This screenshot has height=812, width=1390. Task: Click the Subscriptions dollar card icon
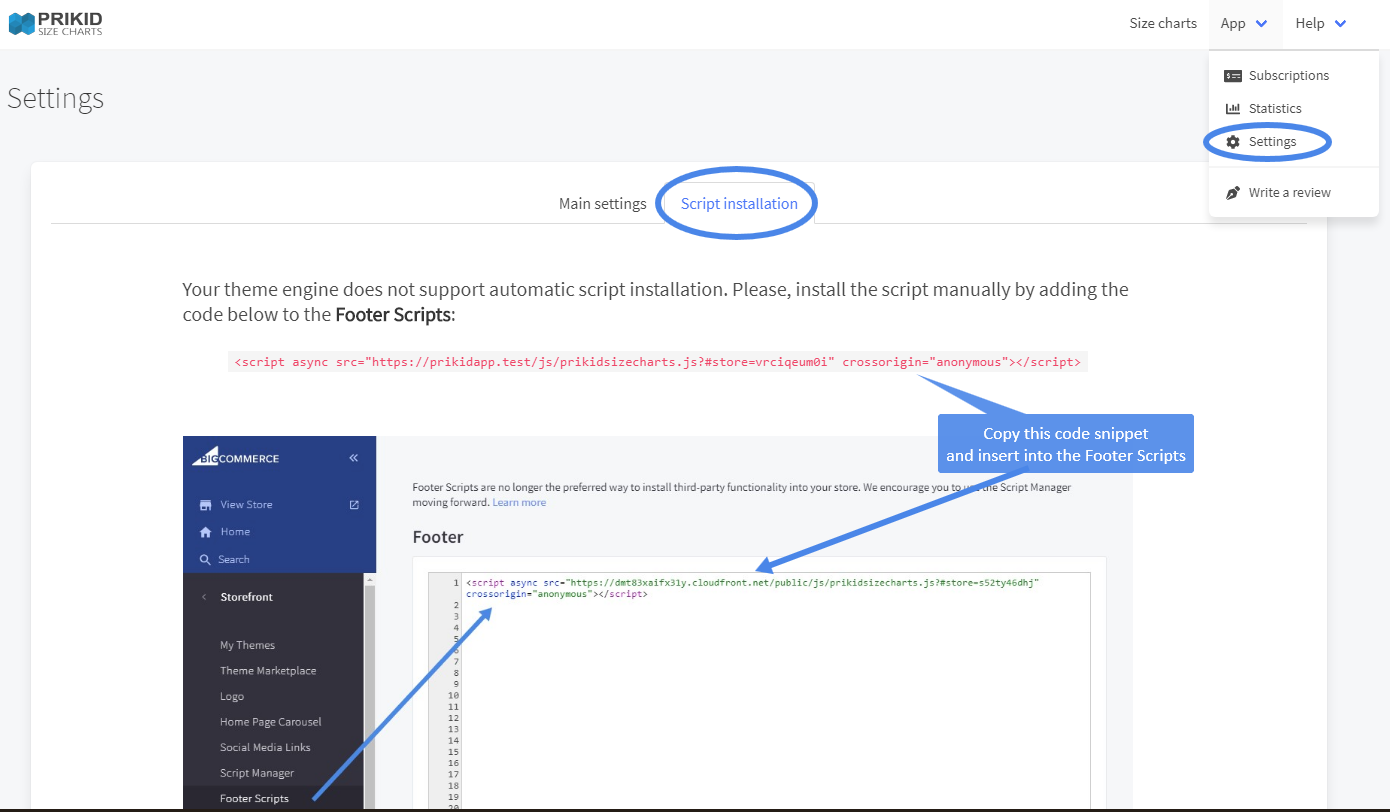(x=1233, y=75)
